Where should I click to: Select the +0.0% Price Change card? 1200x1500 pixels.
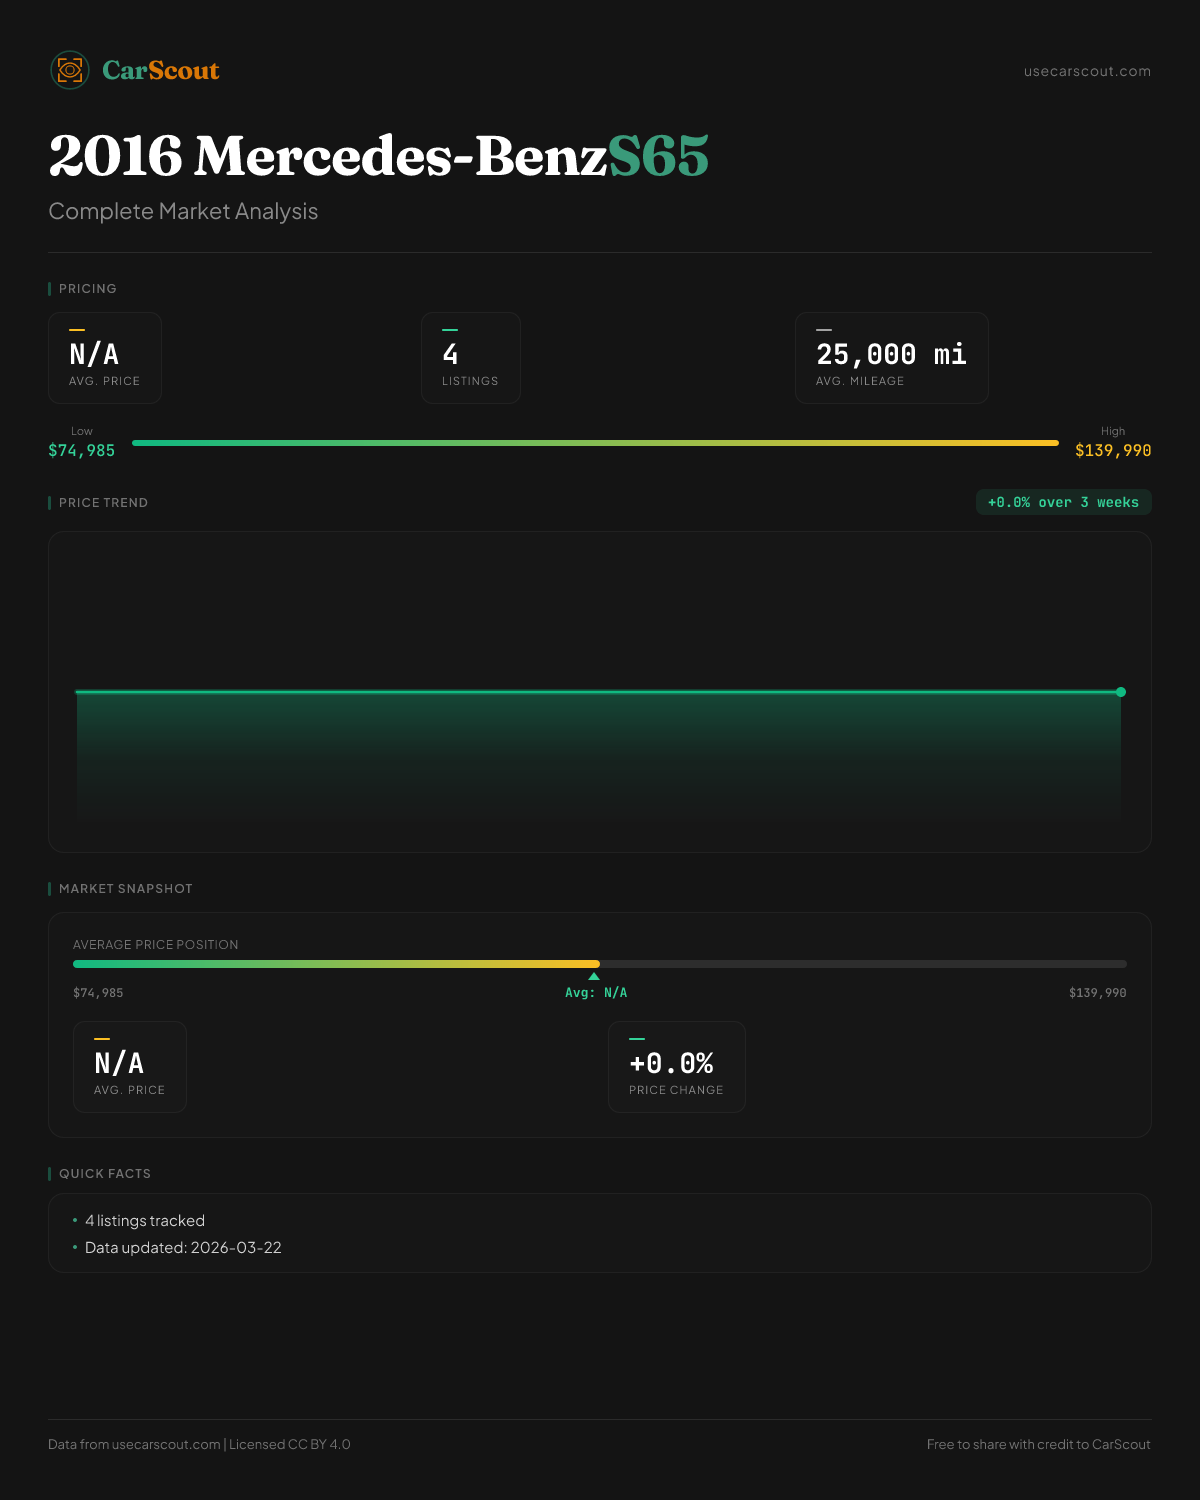coord(677,1067)
